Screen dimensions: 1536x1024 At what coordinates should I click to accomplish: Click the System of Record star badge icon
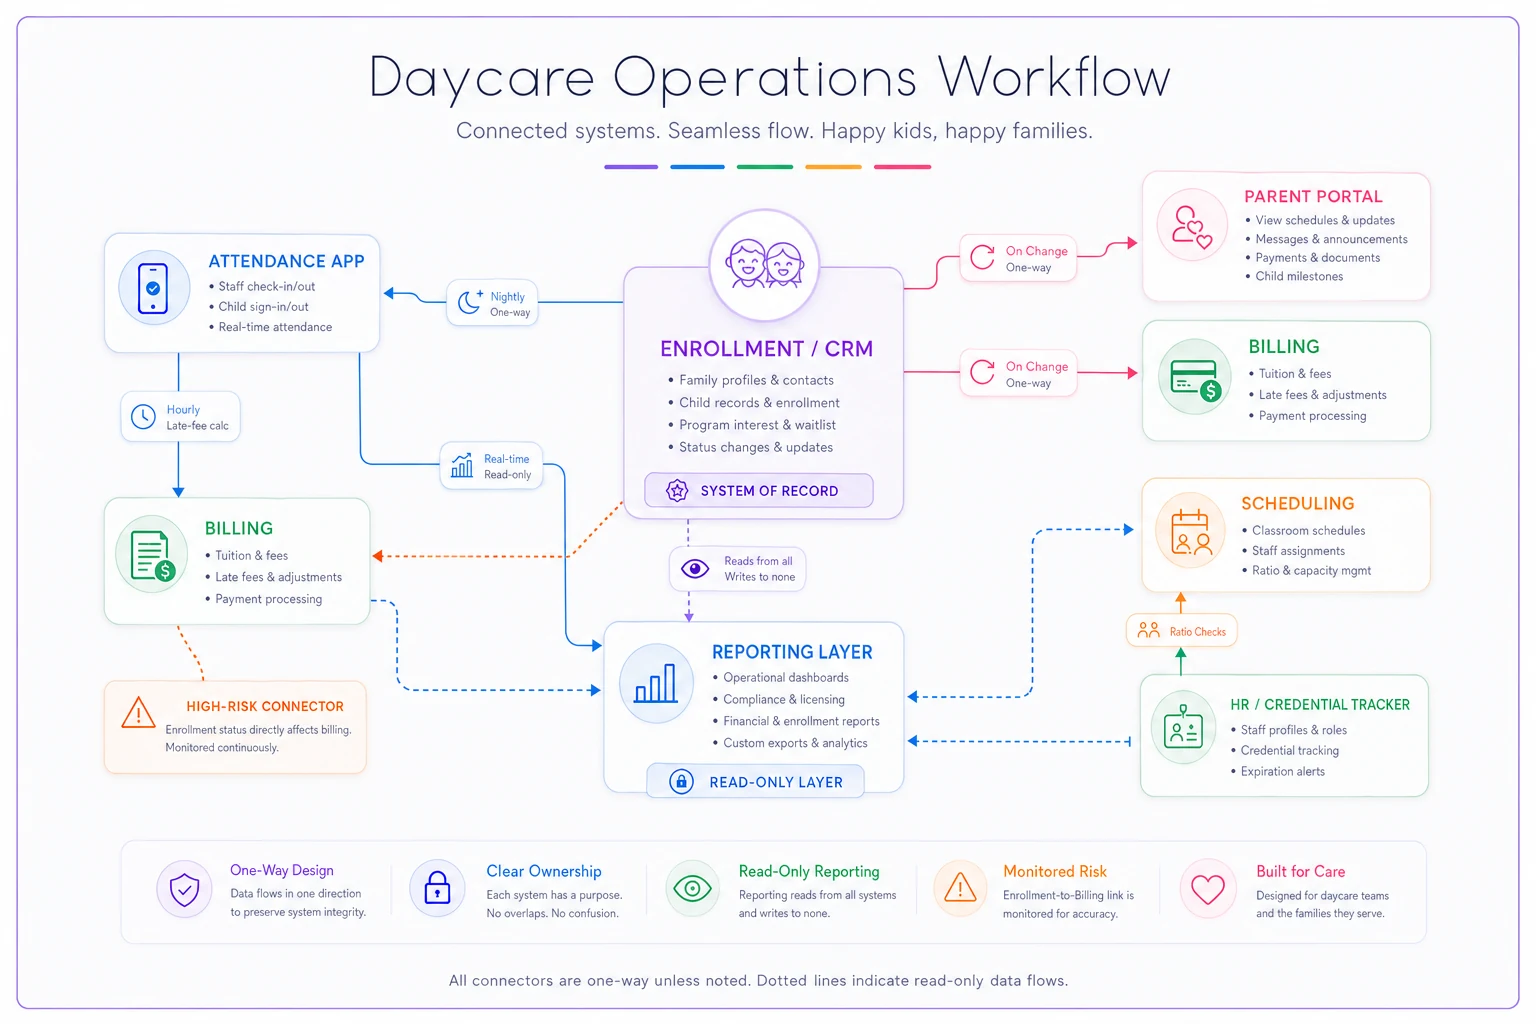[677, 490]
